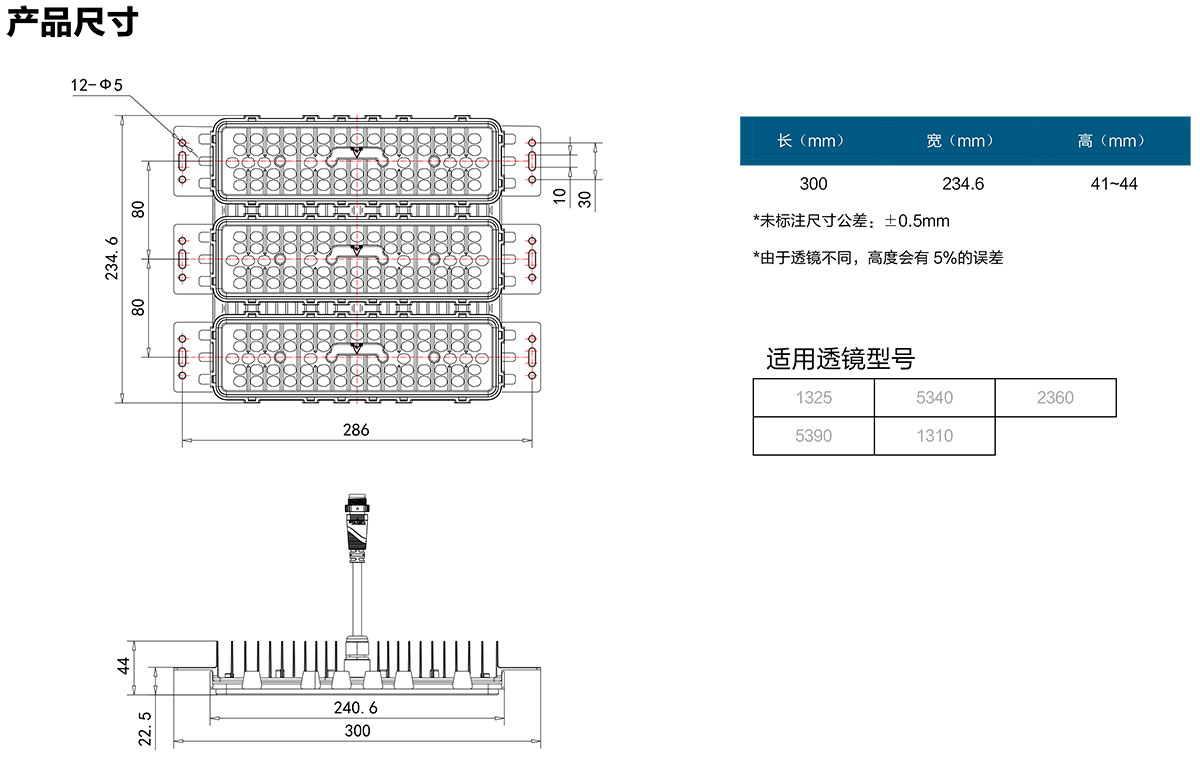Select the 12-Φ5 hole annotation
Screen dimensions: 1200x763
96,85
